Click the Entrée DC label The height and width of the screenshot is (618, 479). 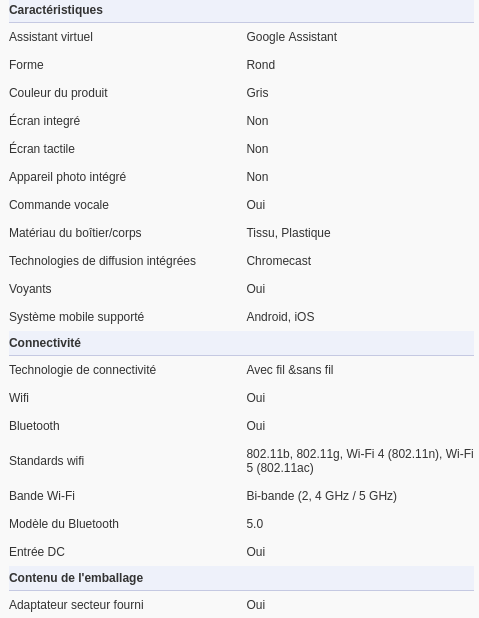click(x=37, y=552)
